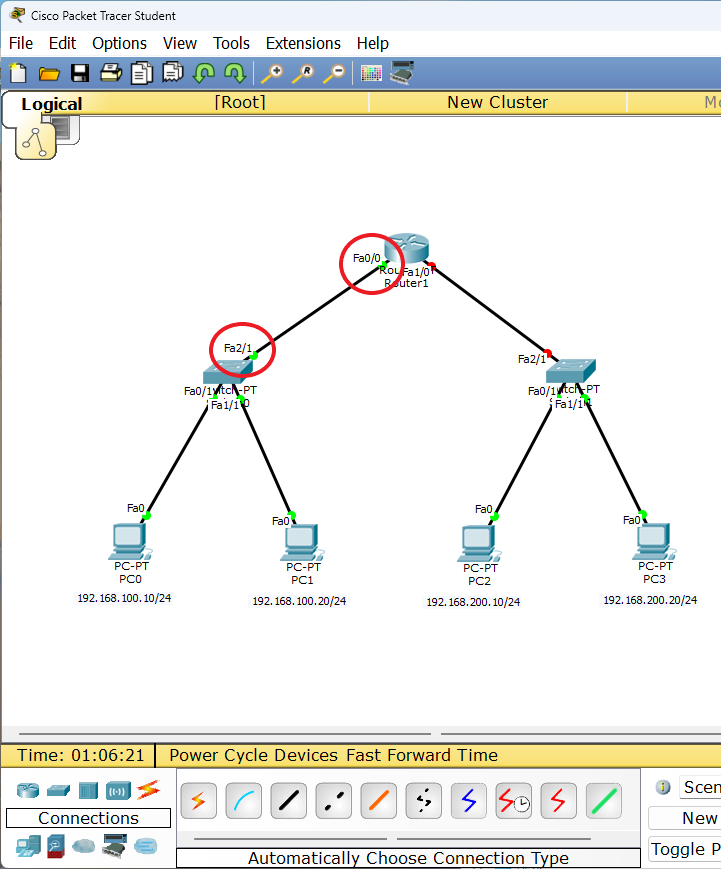Click Power Cycle Devices

(x=253, y=755)
